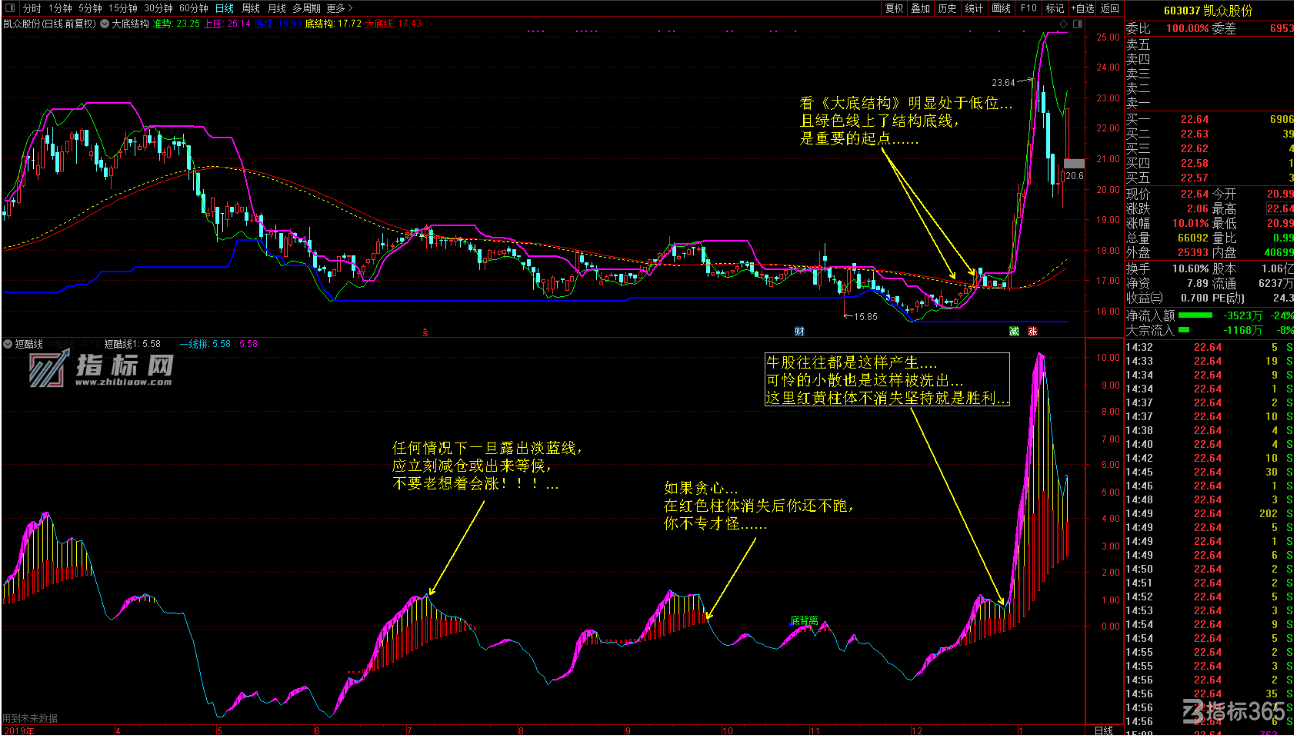The width and height of the screenshot is (1294, 739).
Task: Click the 外盘 25393 value
Action: coord(1194,252)
